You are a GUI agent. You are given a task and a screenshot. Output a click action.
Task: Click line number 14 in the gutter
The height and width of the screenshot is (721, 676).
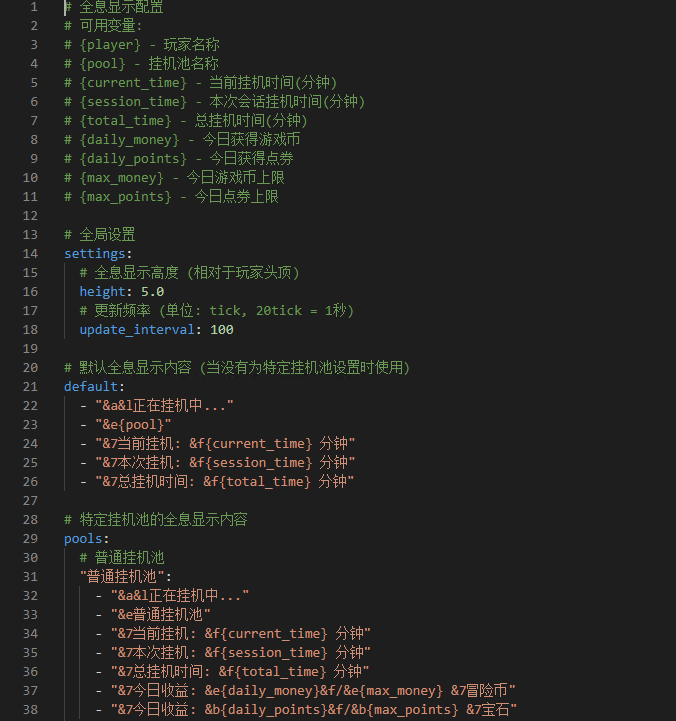(31, 254)
